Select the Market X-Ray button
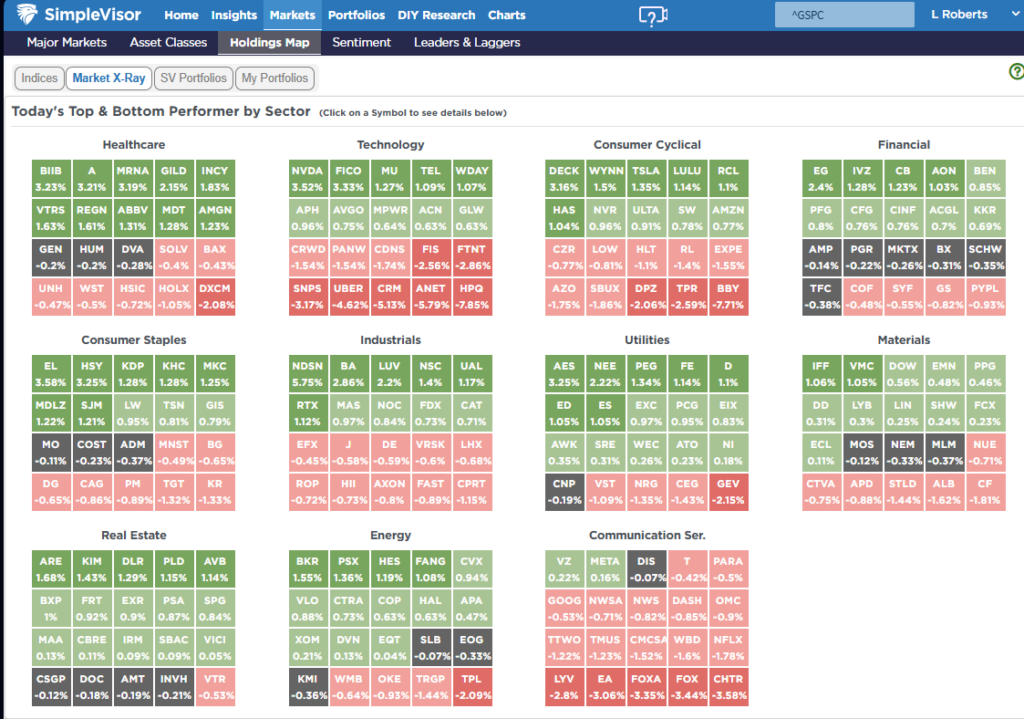Screen dimensions: 1024x719 (x=108, y=78)
